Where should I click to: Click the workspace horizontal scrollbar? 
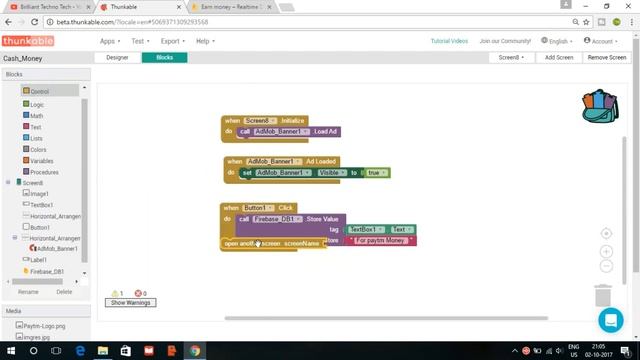point(386,318)
